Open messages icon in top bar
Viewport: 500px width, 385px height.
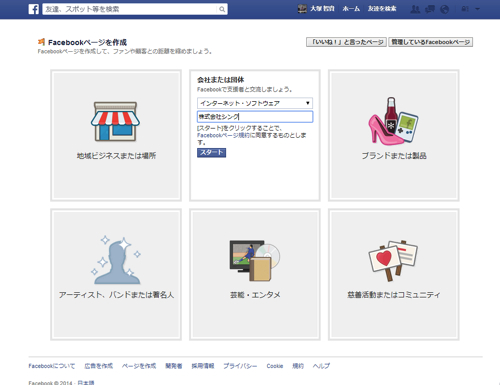(x=430, y=9)
